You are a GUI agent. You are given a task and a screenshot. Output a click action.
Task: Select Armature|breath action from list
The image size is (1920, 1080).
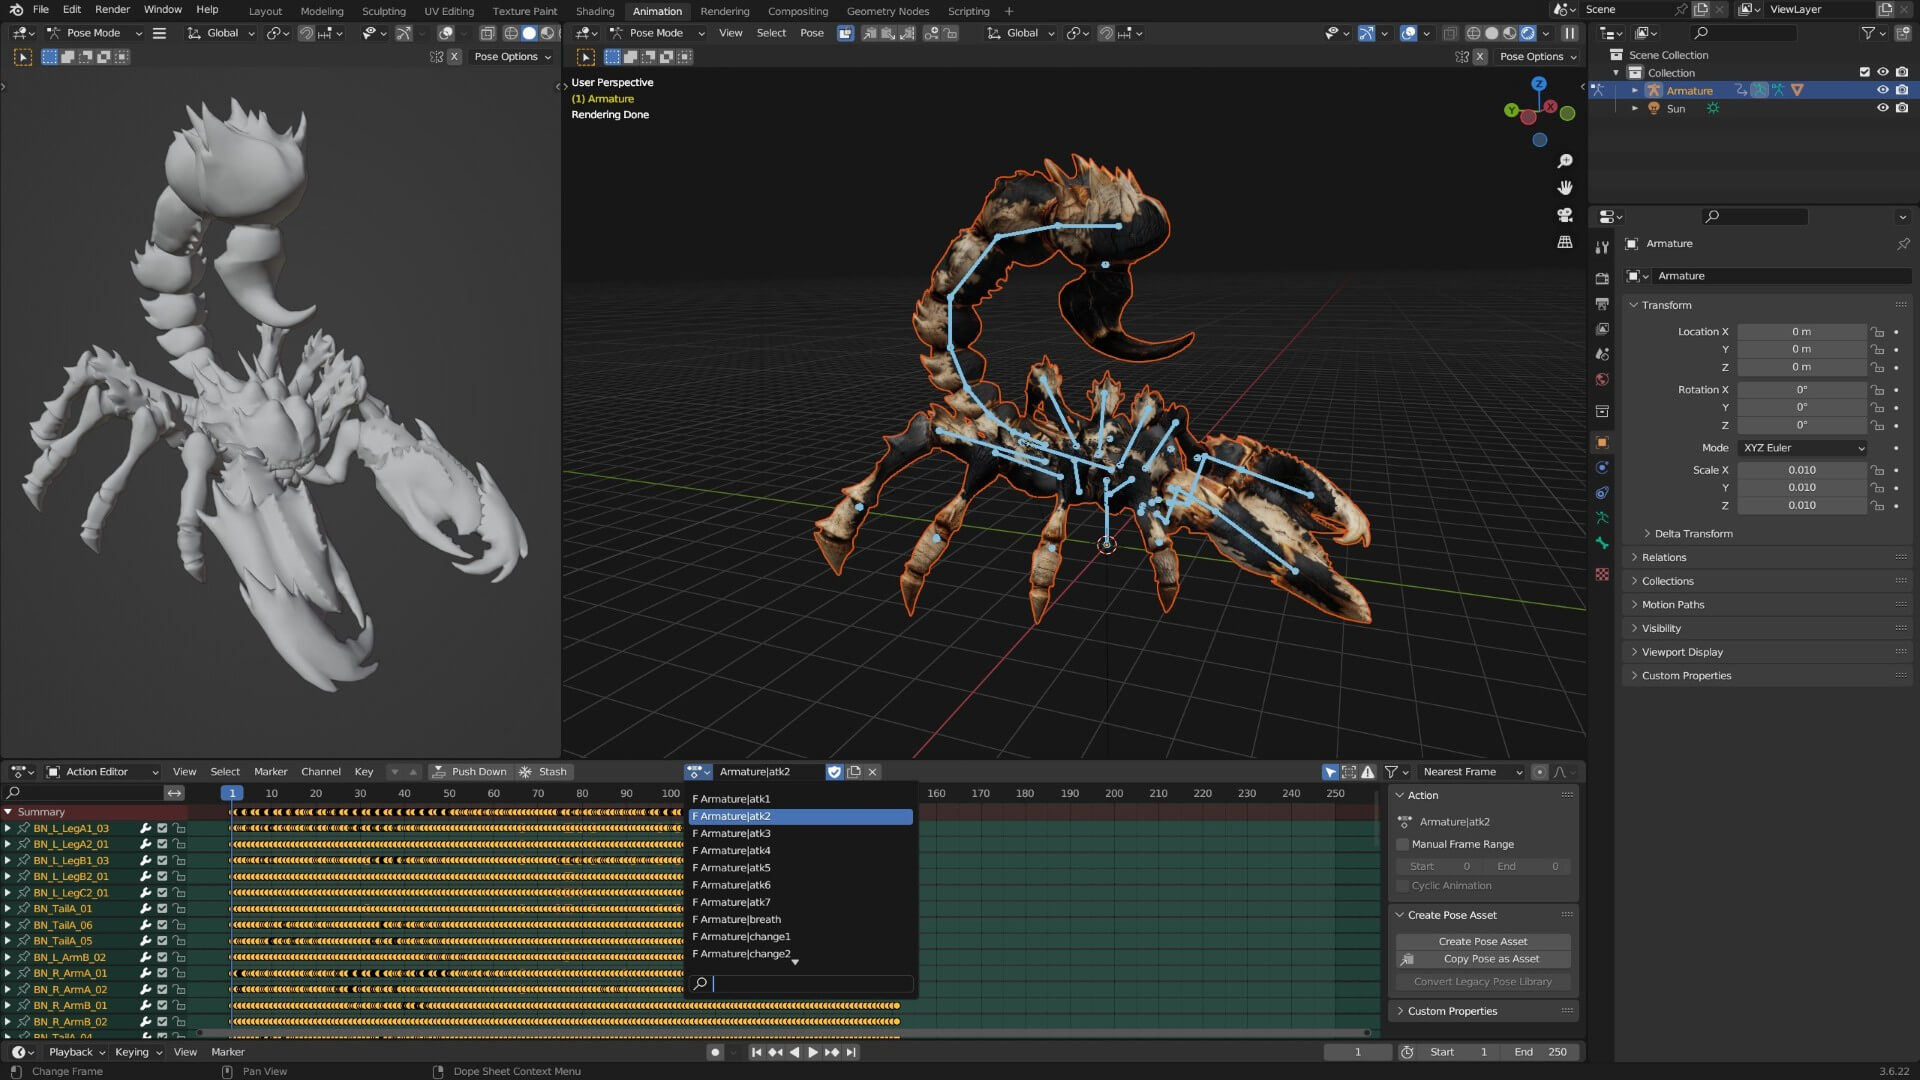[x=800, y=920]
